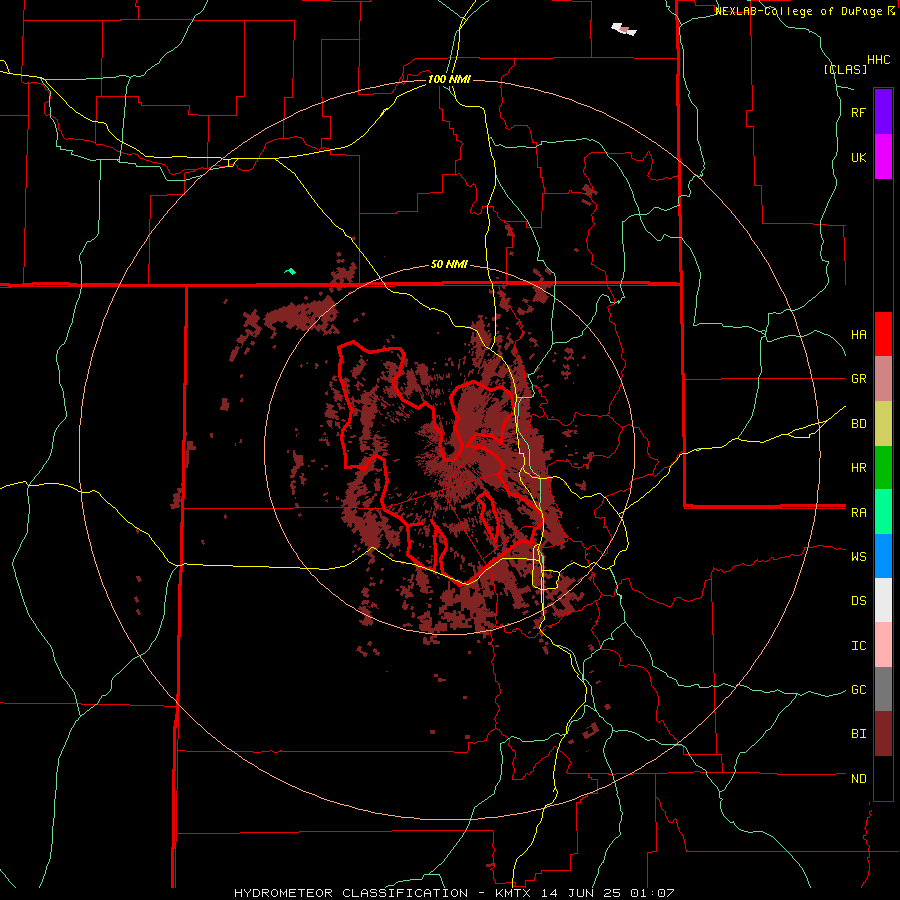Screen dimensions: 900x900
Task: Click the IC pink legend color swatch
Action: tap(883, 645)
